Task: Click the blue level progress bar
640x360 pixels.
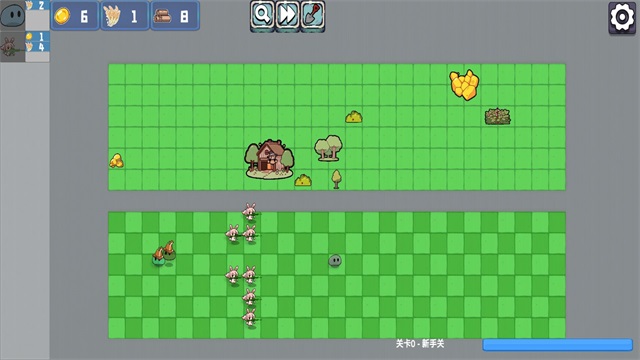Action: coord(558,344)
